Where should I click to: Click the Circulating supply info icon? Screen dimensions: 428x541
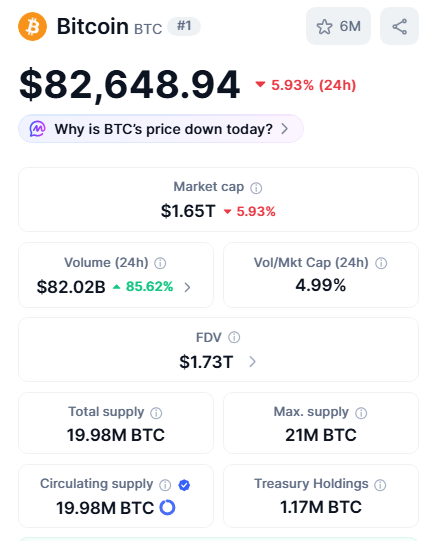coord(165,485)
